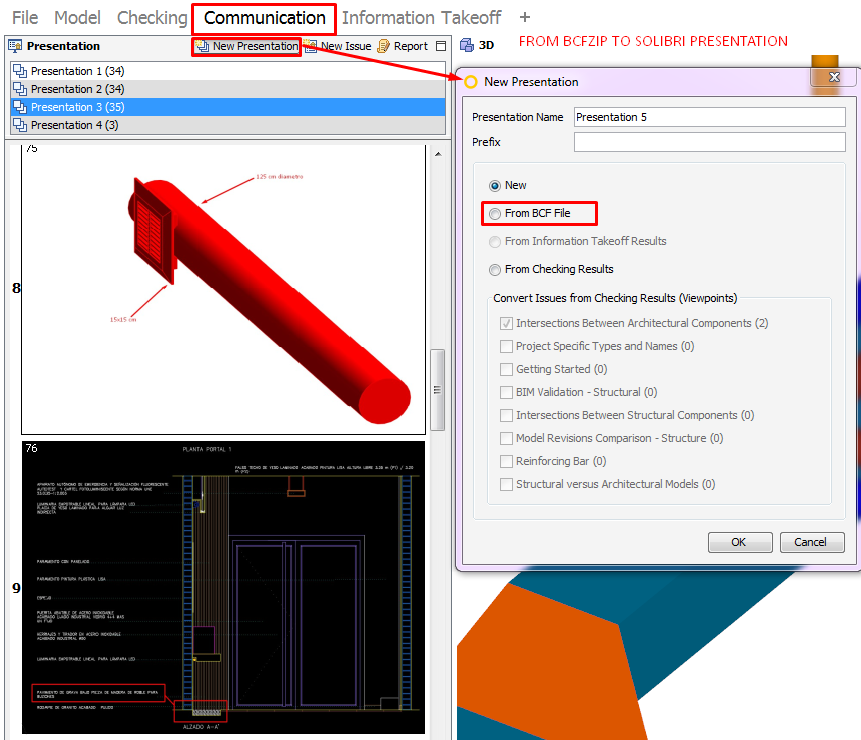Select the New radio option
Screen dimensions: 861x740
495,186
